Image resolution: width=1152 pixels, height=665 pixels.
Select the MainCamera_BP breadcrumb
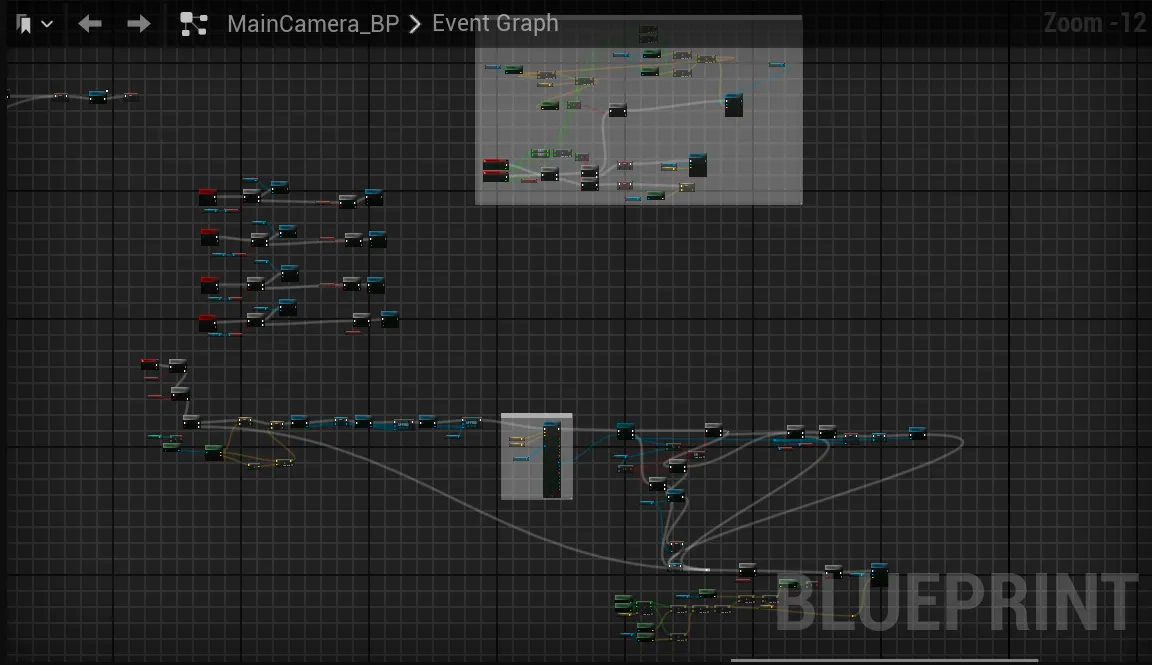pos(312,24)
